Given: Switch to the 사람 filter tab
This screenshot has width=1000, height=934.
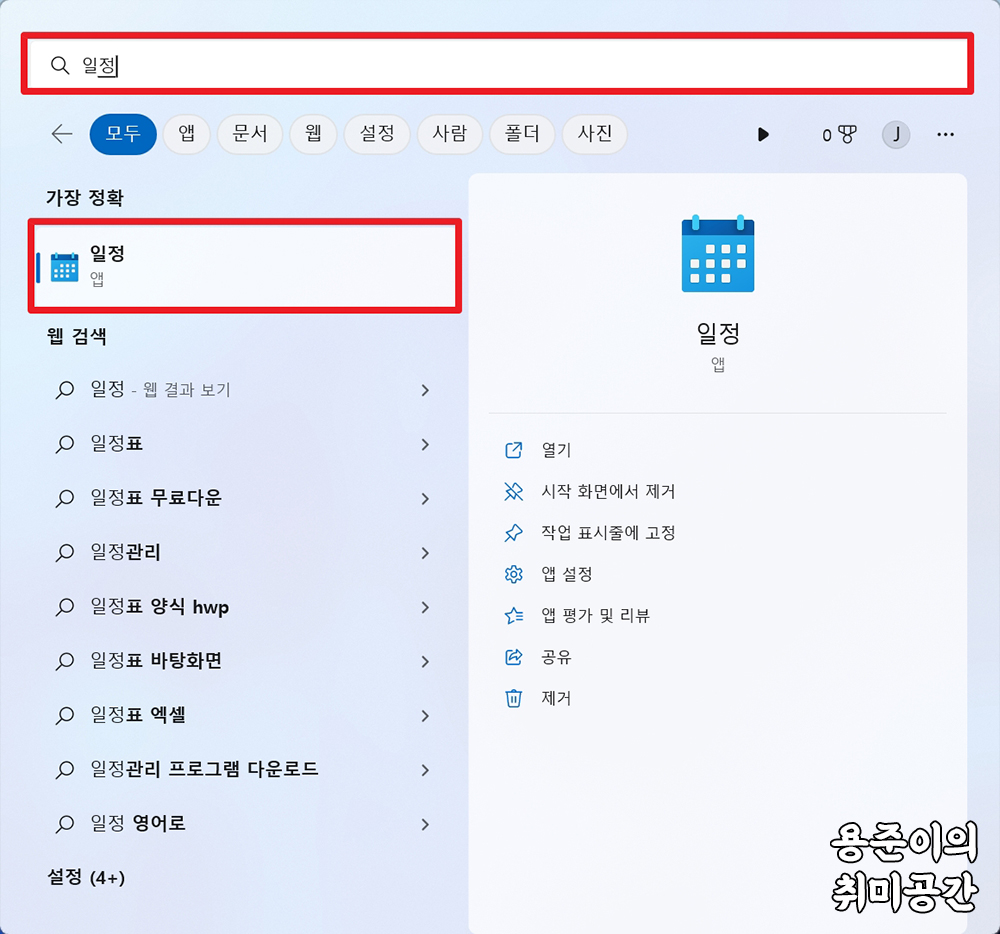Looking at the screenshot, I should (x=450, y=134).
